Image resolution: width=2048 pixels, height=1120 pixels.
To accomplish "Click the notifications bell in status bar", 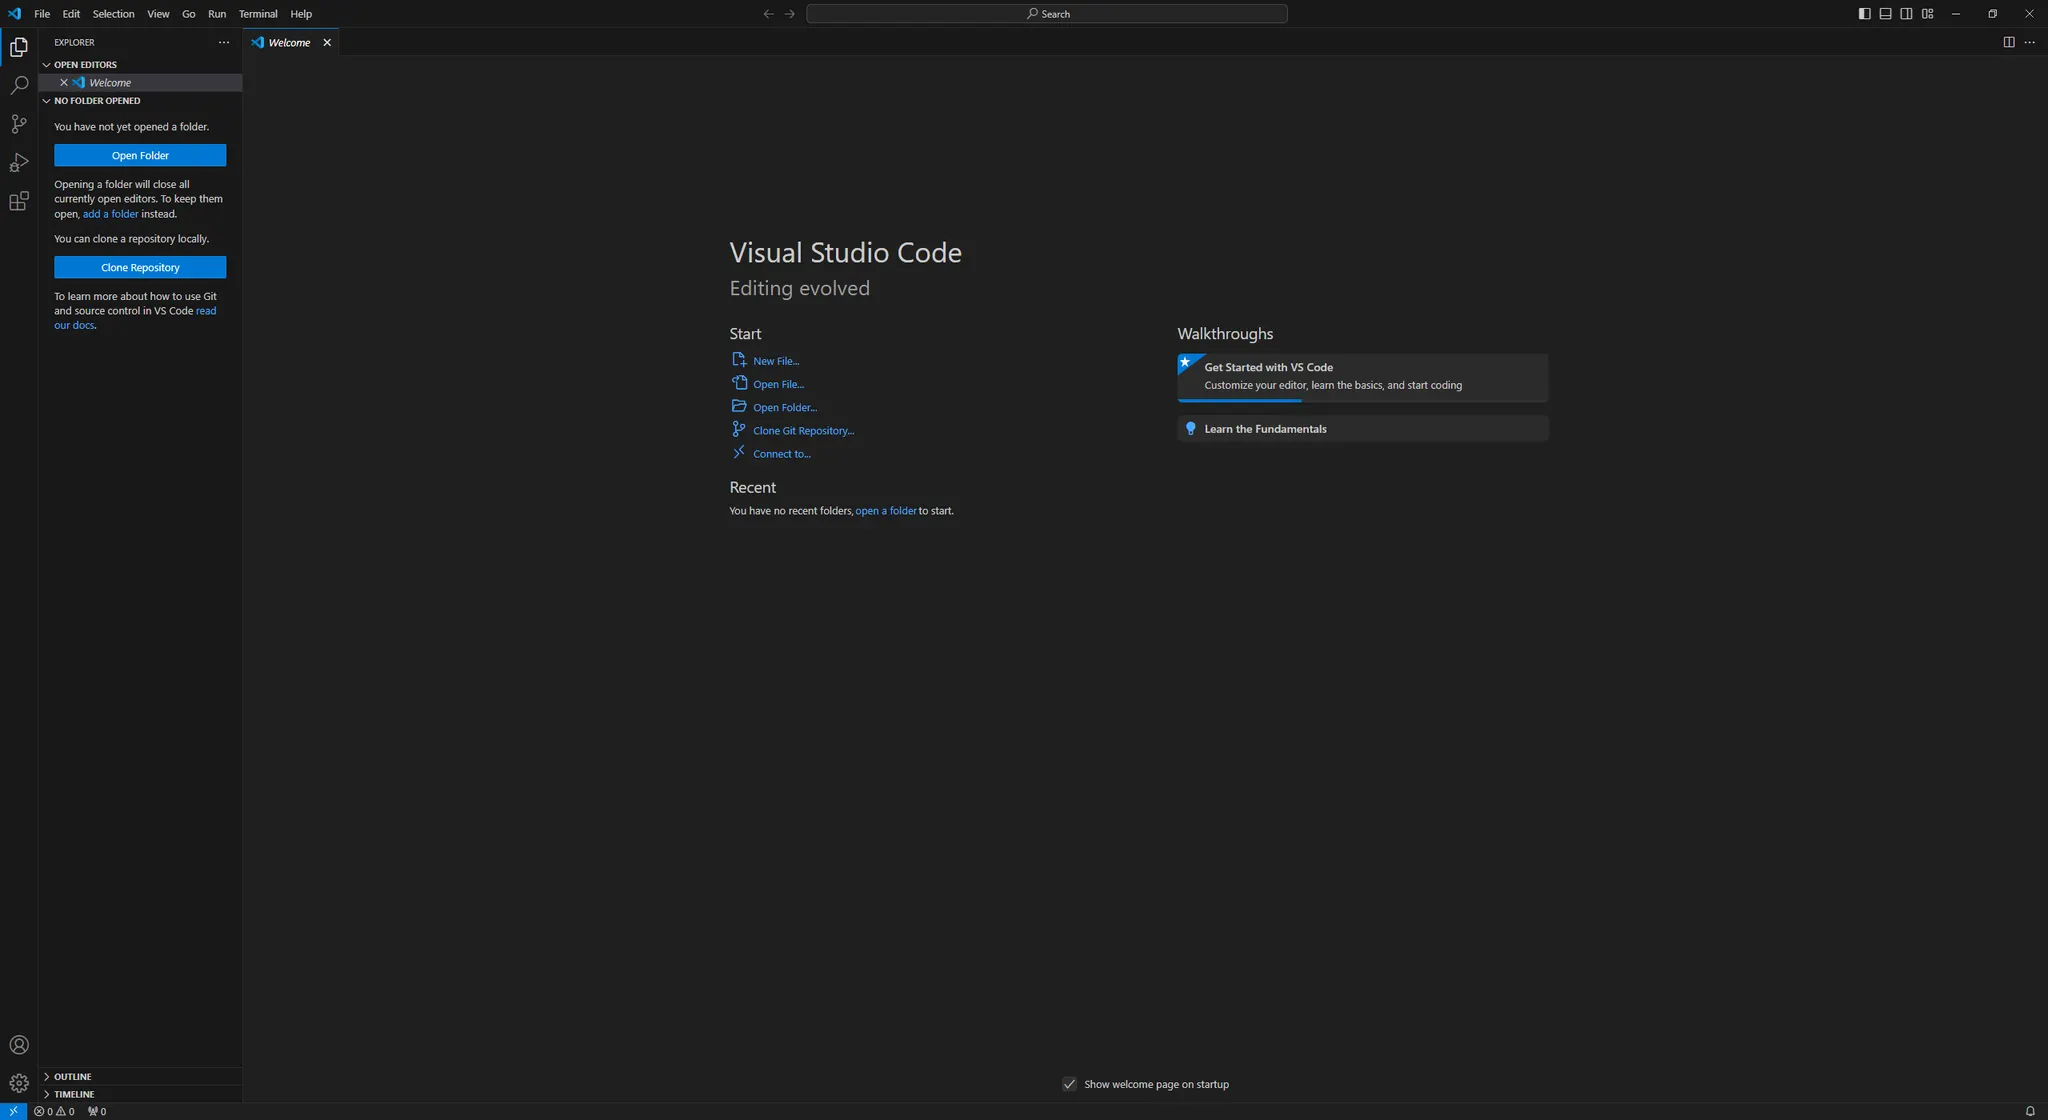I will (2030, 1111).
